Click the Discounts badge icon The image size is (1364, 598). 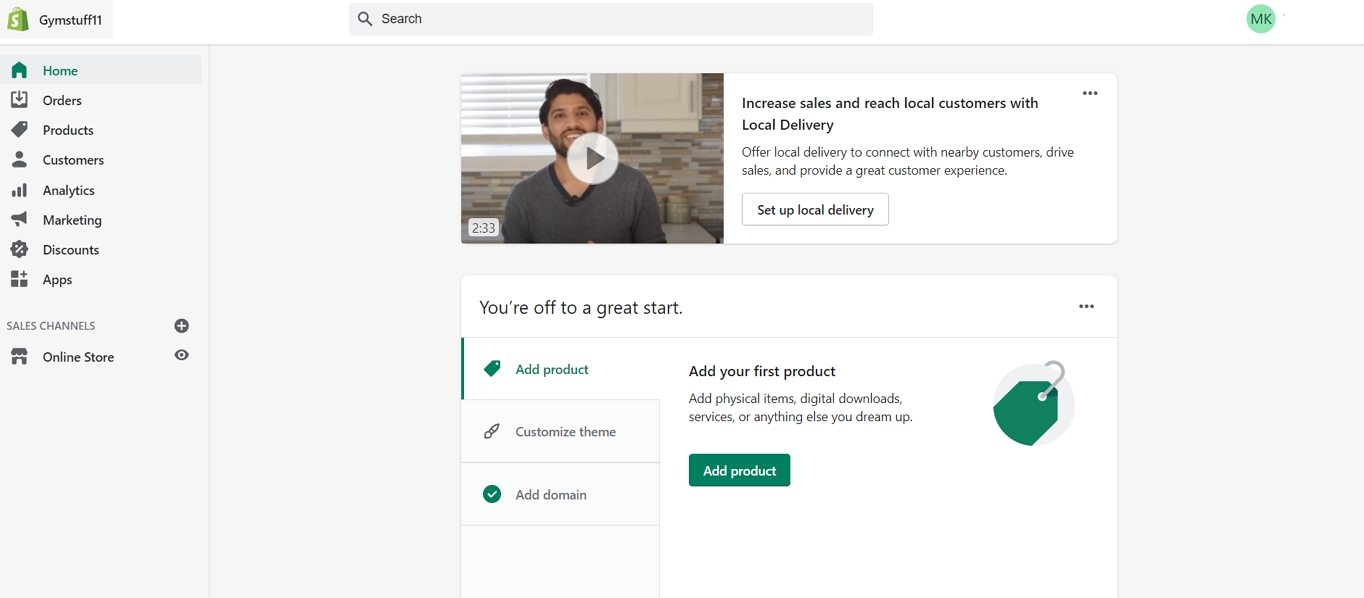point(19,250)
